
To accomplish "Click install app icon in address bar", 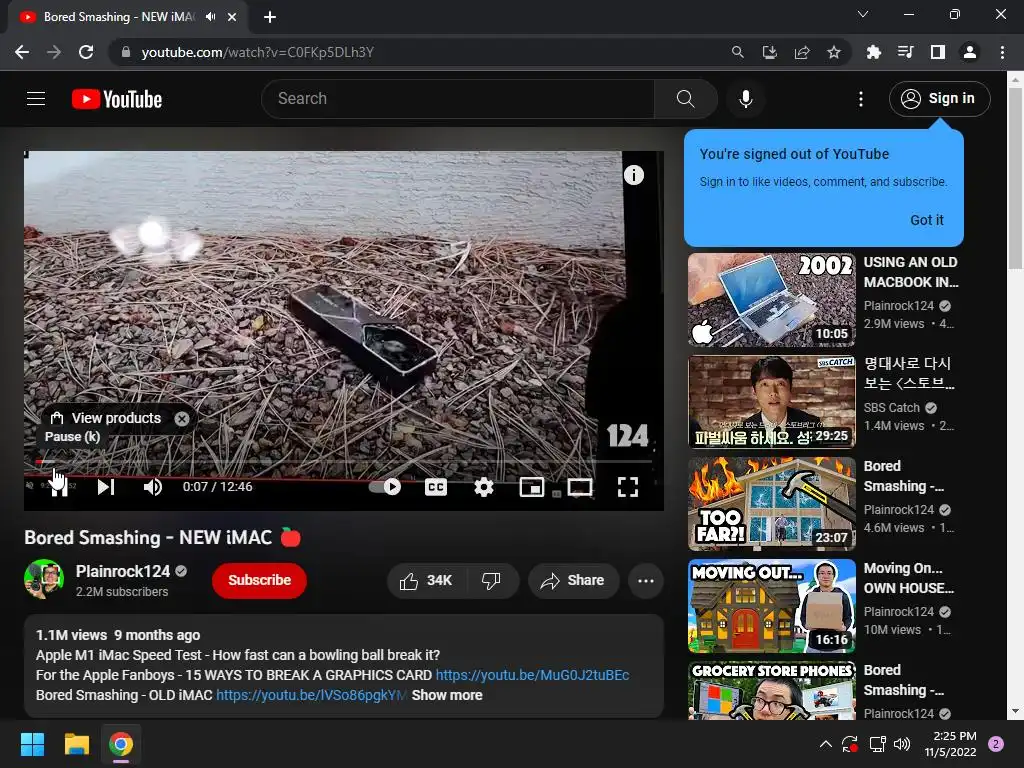I will (769, 52).
